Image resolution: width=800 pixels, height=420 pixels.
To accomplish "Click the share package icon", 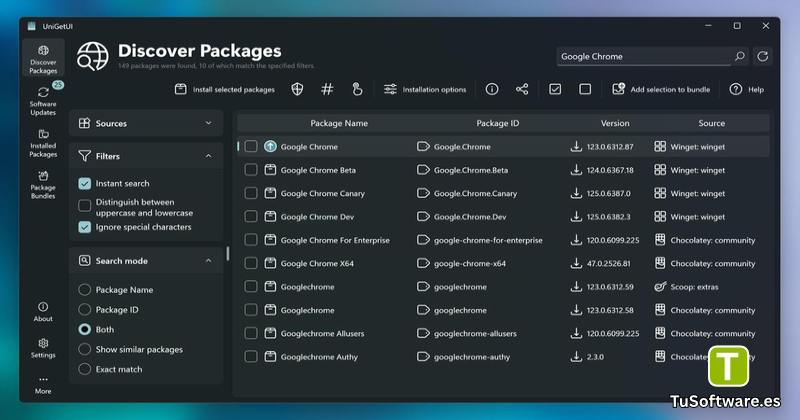I will tap(522, 89).
